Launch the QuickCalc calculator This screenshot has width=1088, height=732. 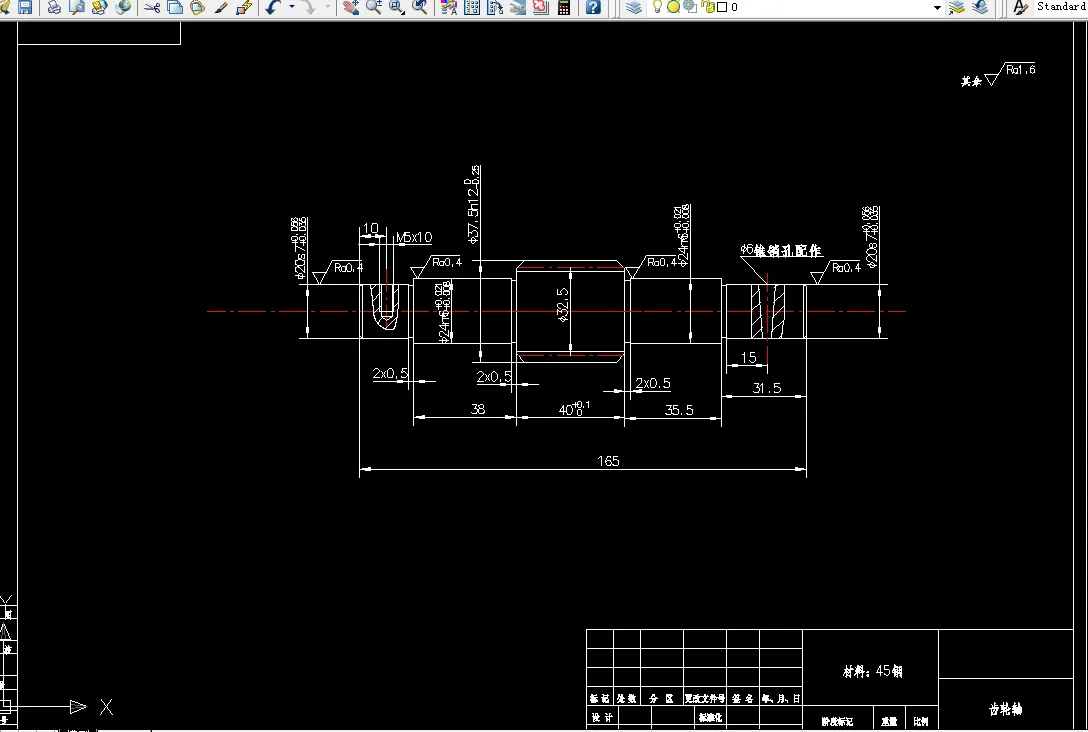(x=563, y=7)
